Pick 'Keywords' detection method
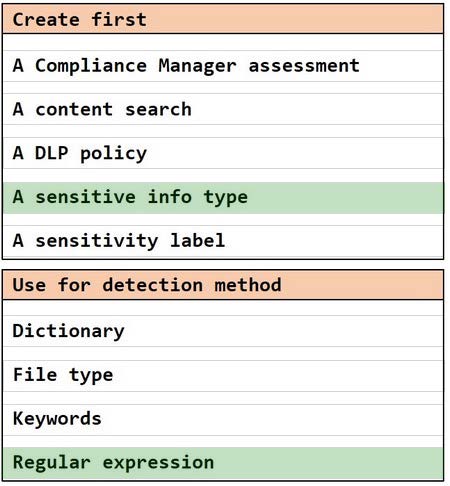The width and height of the screenshot is (450, 486). click(223, 419)
